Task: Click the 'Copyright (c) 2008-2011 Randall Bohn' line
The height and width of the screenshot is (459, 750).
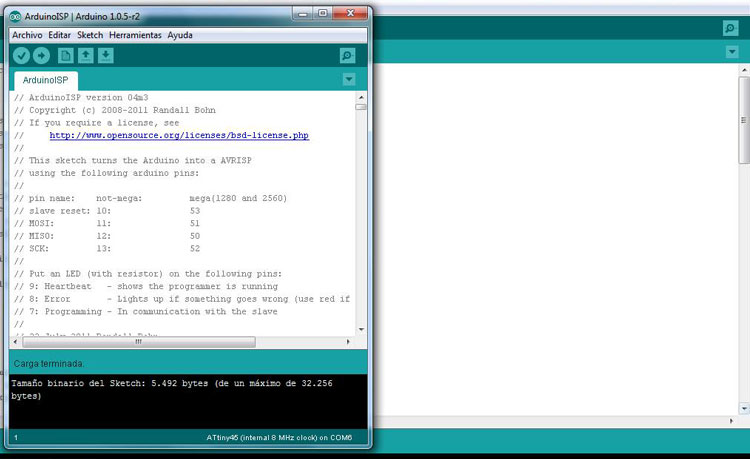Action: pos(115,110)
